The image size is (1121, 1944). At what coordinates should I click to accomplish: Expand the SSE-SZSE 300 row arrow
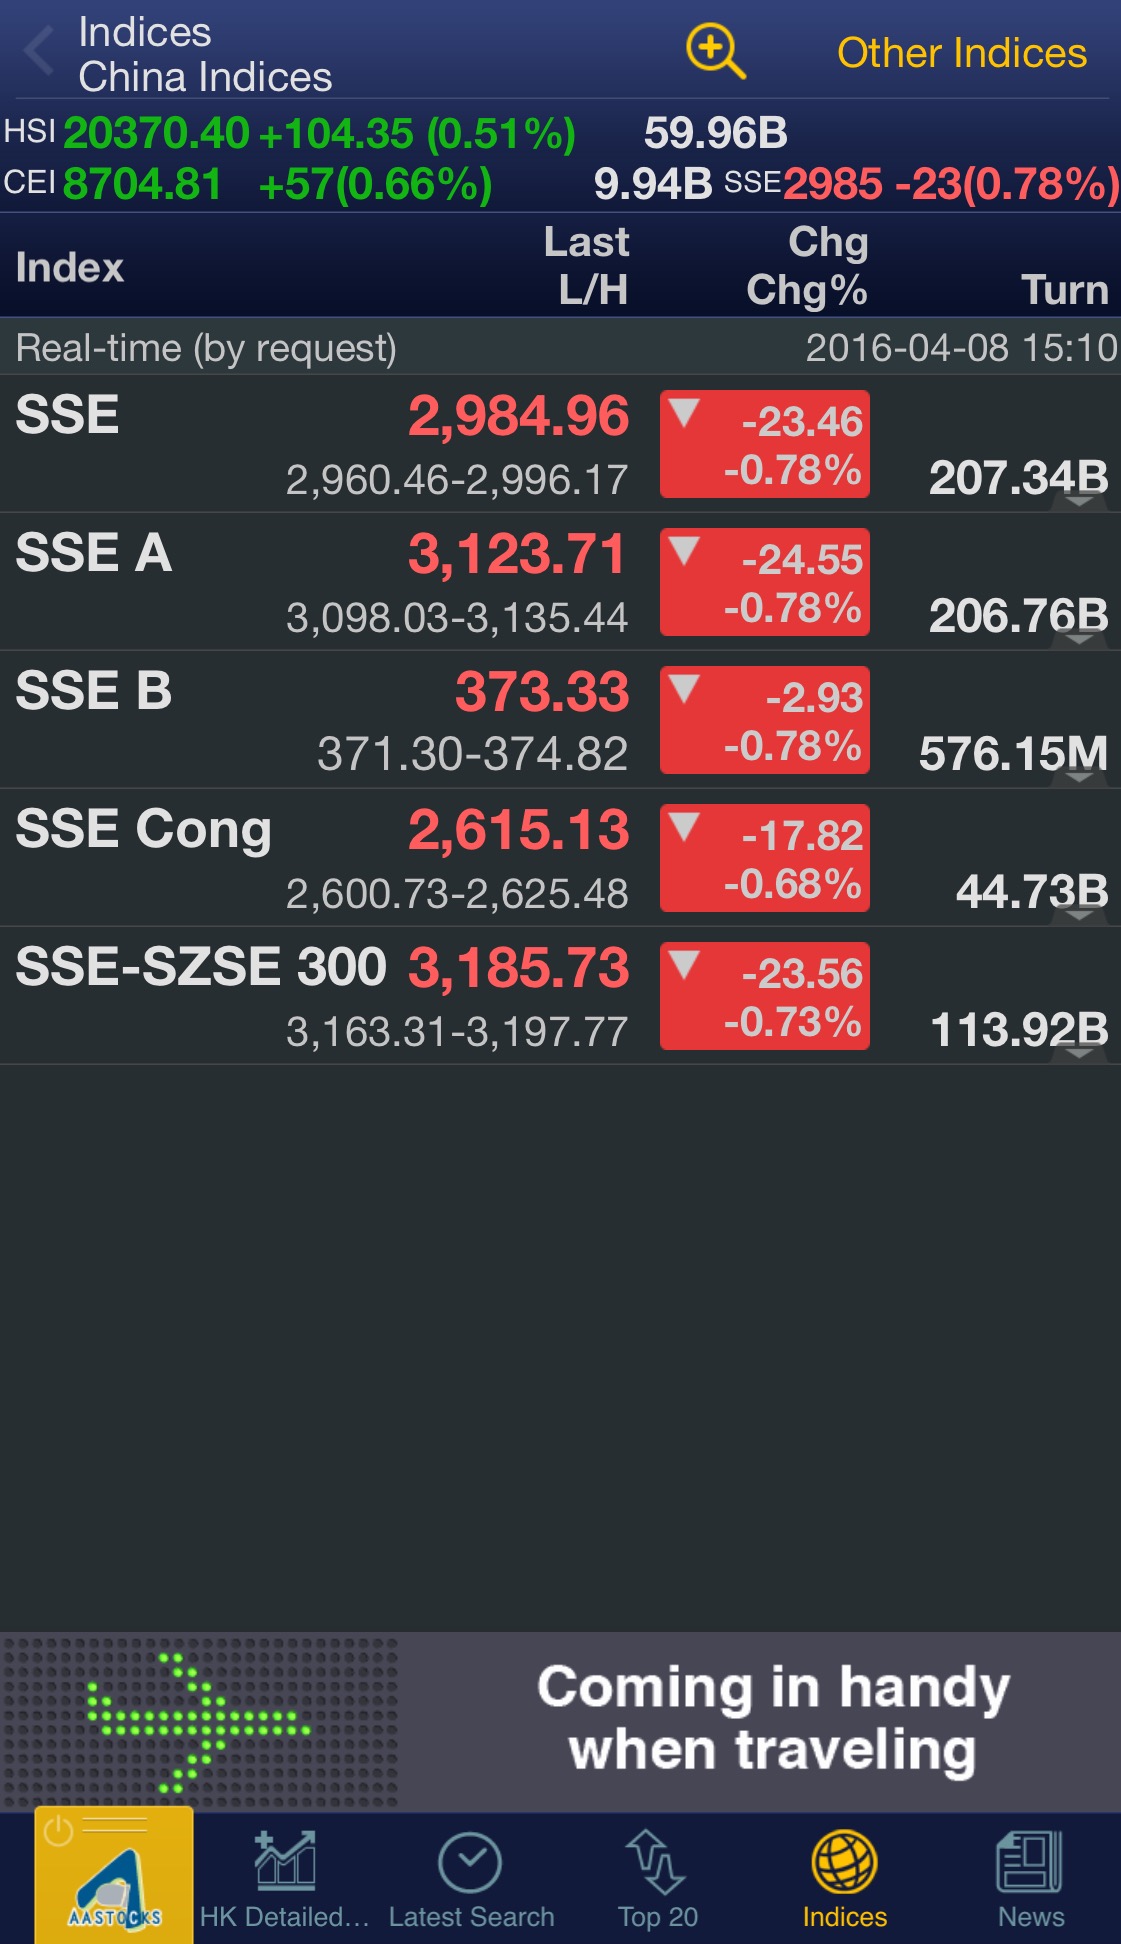click(x=1079, y=1052)
